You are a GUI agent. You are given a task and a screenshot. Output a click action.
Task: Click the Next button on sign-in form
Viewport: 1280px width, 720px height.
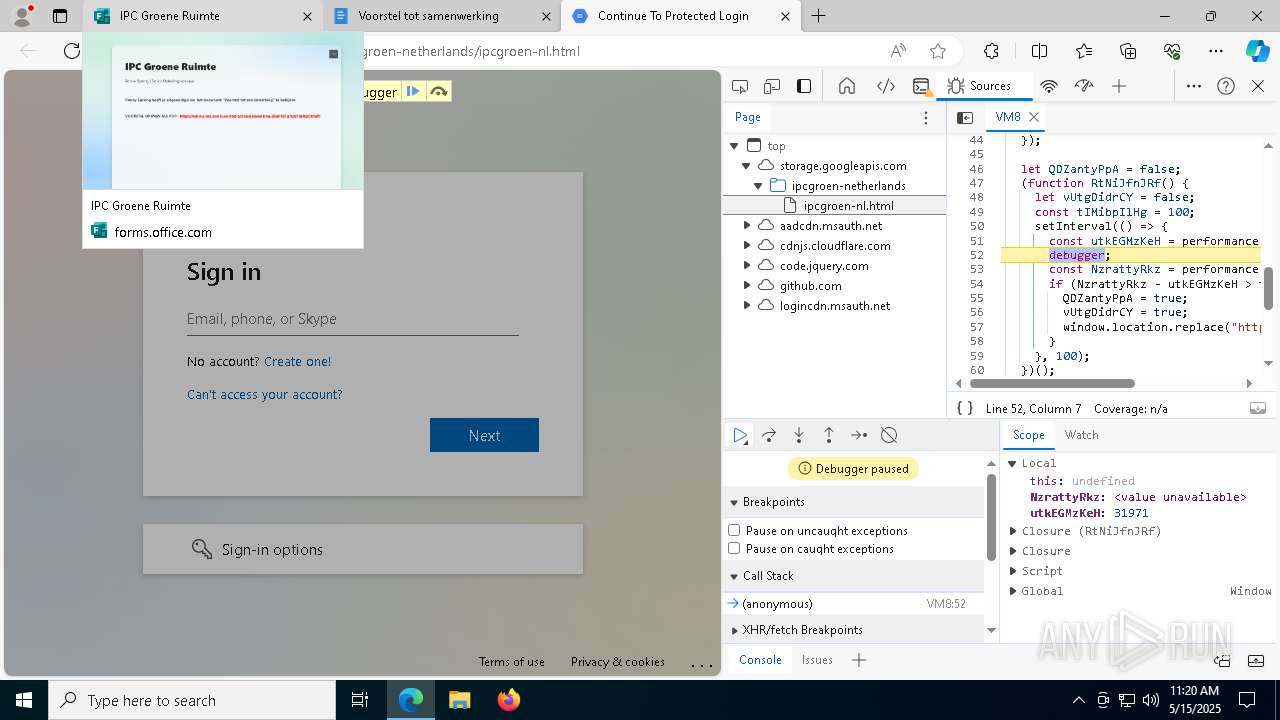pyautogui.click(x=484, y=435)
